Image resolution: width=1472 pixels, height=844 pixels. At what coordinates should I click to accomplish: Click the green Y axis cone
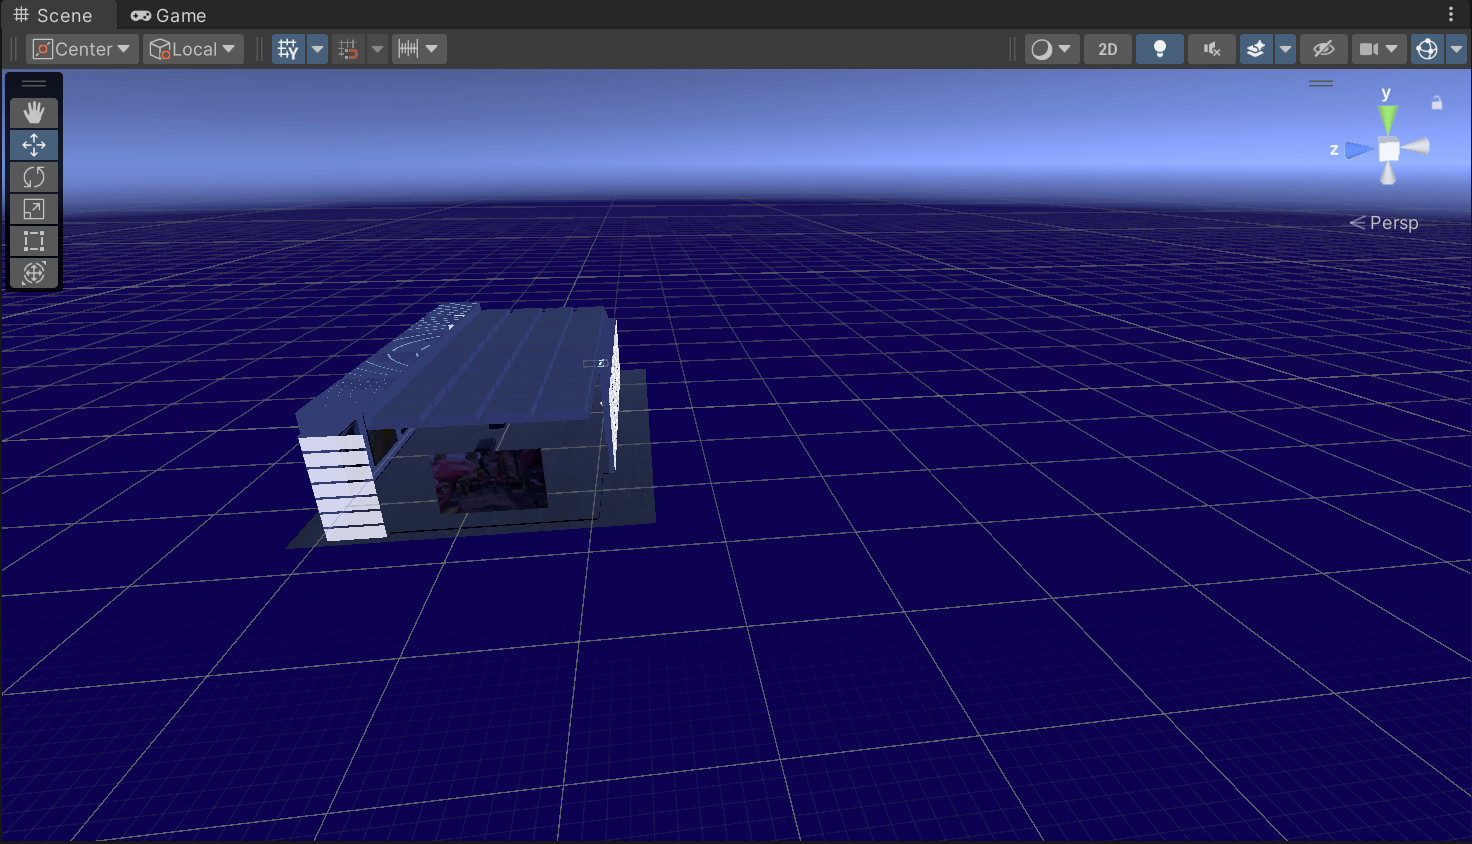[1387, 119]
